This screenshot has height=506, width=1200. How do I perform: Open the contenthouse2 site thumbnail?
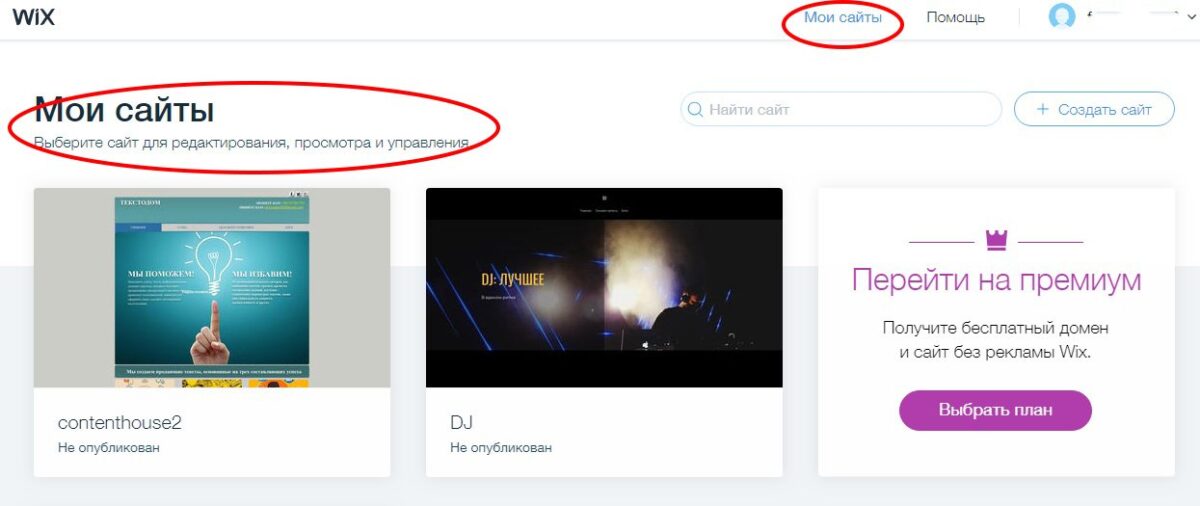coord(212,288)
